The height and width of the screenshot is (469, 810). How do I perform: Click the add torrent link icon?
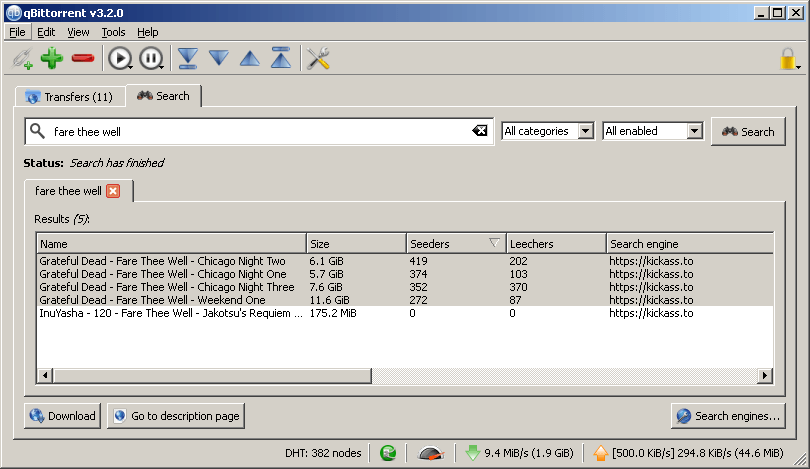(23, 58)
